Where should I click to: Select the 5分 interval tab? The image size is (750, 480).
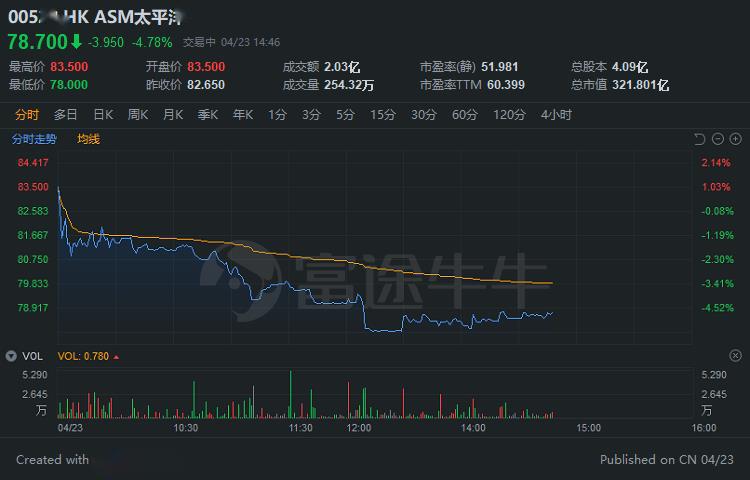click(345, 115)
